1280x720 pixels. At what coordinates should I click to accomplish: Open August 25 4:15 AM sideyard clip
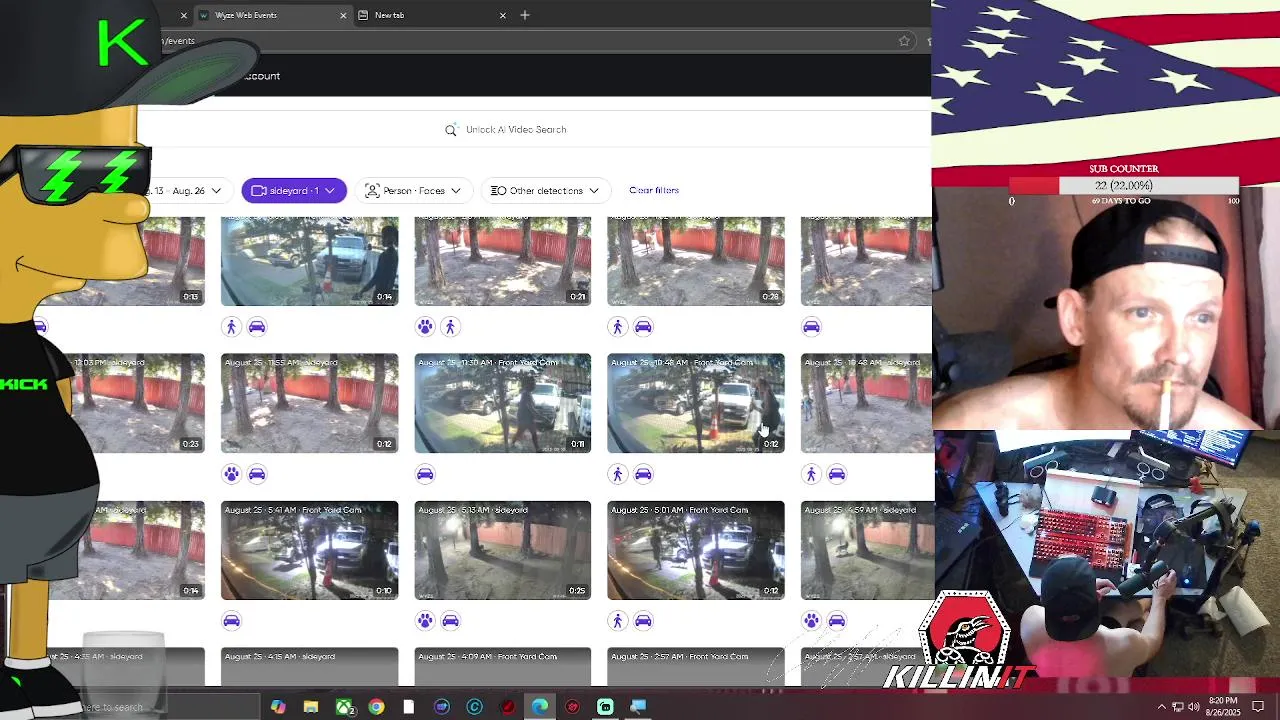tap(309, 667)
